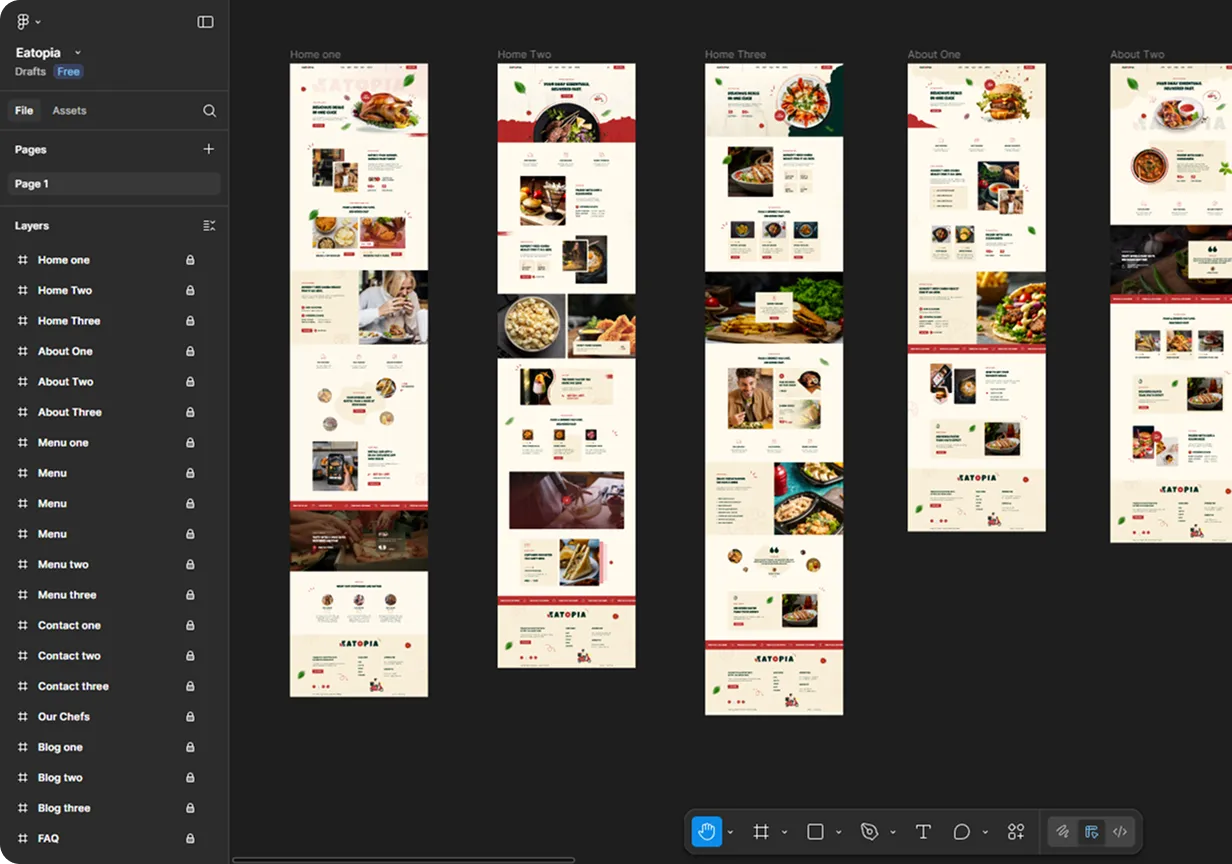Viewport: 1232px width, 864px height.
Task: Click frame icon of Menu two layer
Action: 22,565
